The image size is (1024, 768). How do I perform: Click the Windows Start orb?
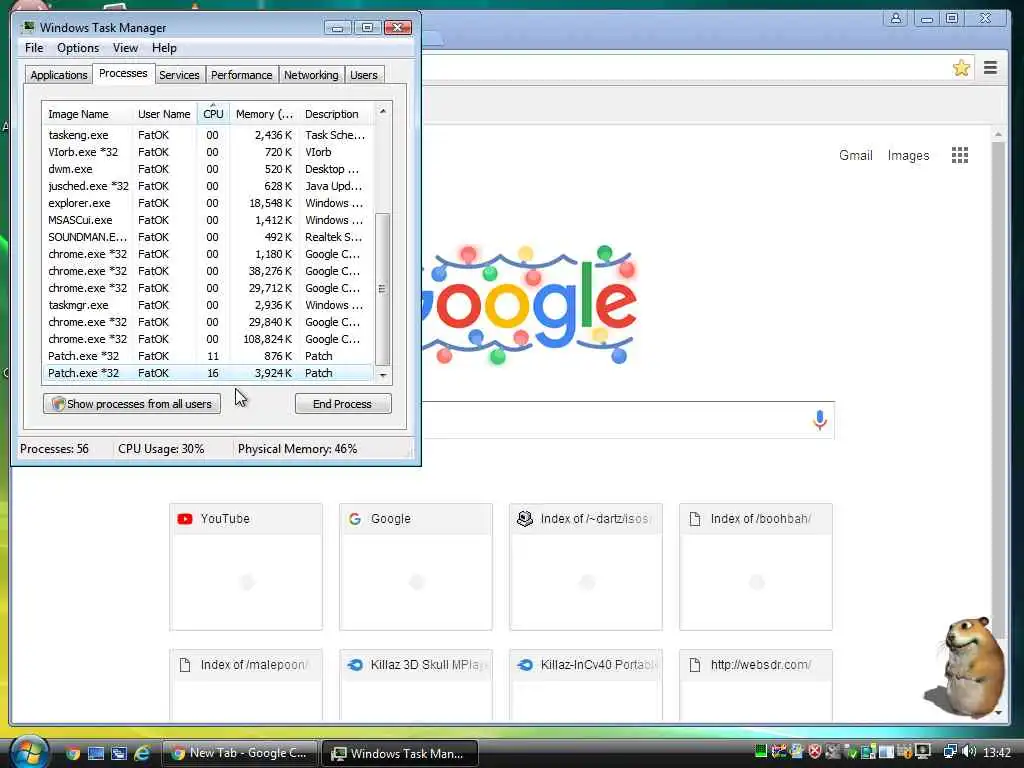(x=28, y=752)
